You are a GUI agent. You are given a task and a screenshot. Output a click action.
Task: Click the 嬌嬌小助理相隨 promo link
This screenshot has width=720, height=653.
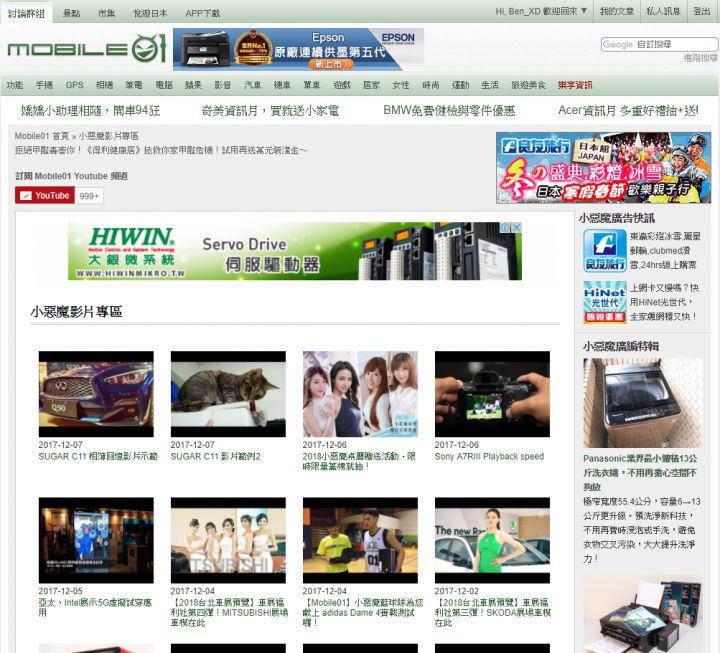[90, 110]
